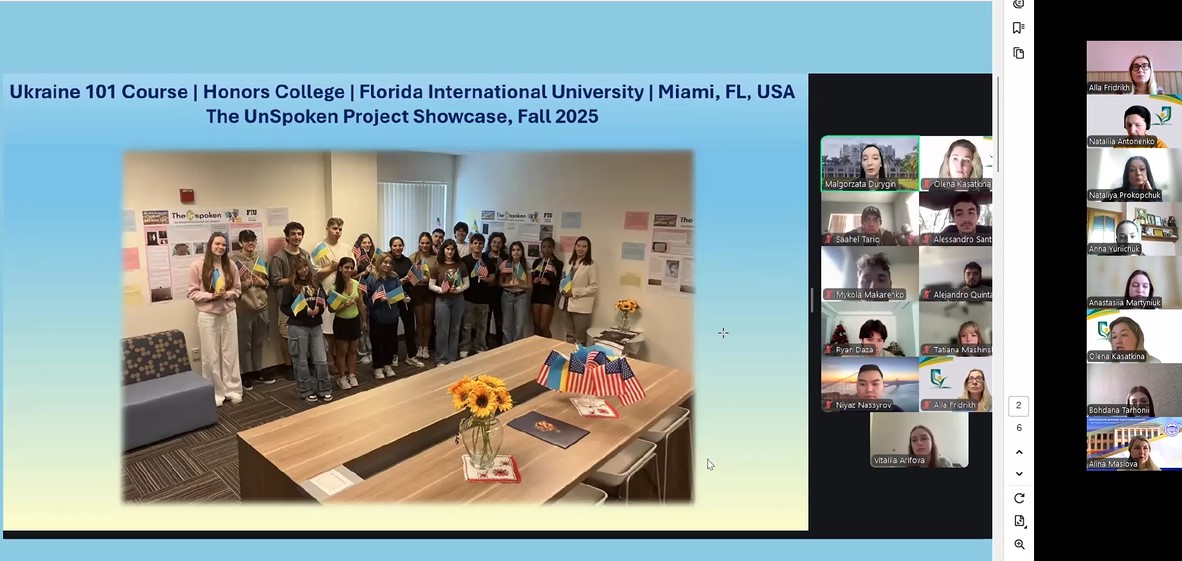Viewport: 1182px width, 561px height.
Task: Click the muted mic icon for Niyaz Nassyrov
Action: (x=828, y=405)
